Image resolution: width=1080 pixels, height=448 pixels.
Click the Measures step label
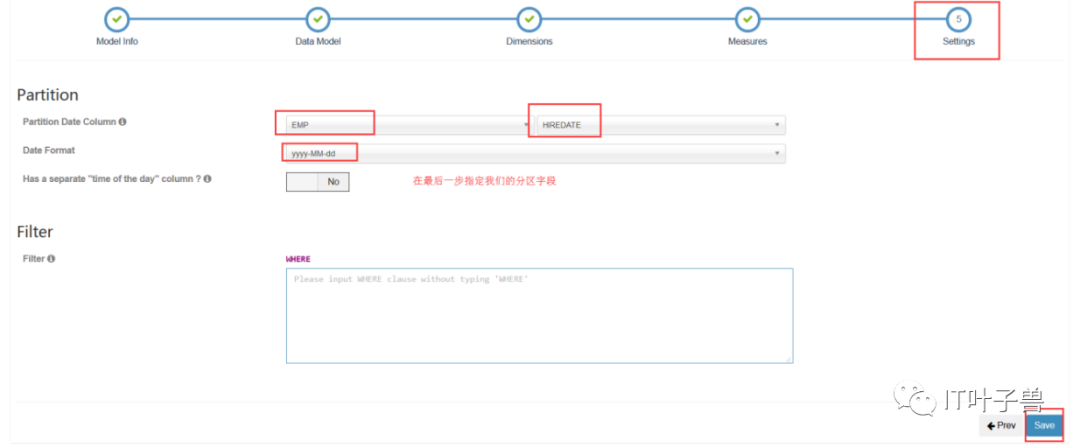pyautogui.click(x=747, y=41)
